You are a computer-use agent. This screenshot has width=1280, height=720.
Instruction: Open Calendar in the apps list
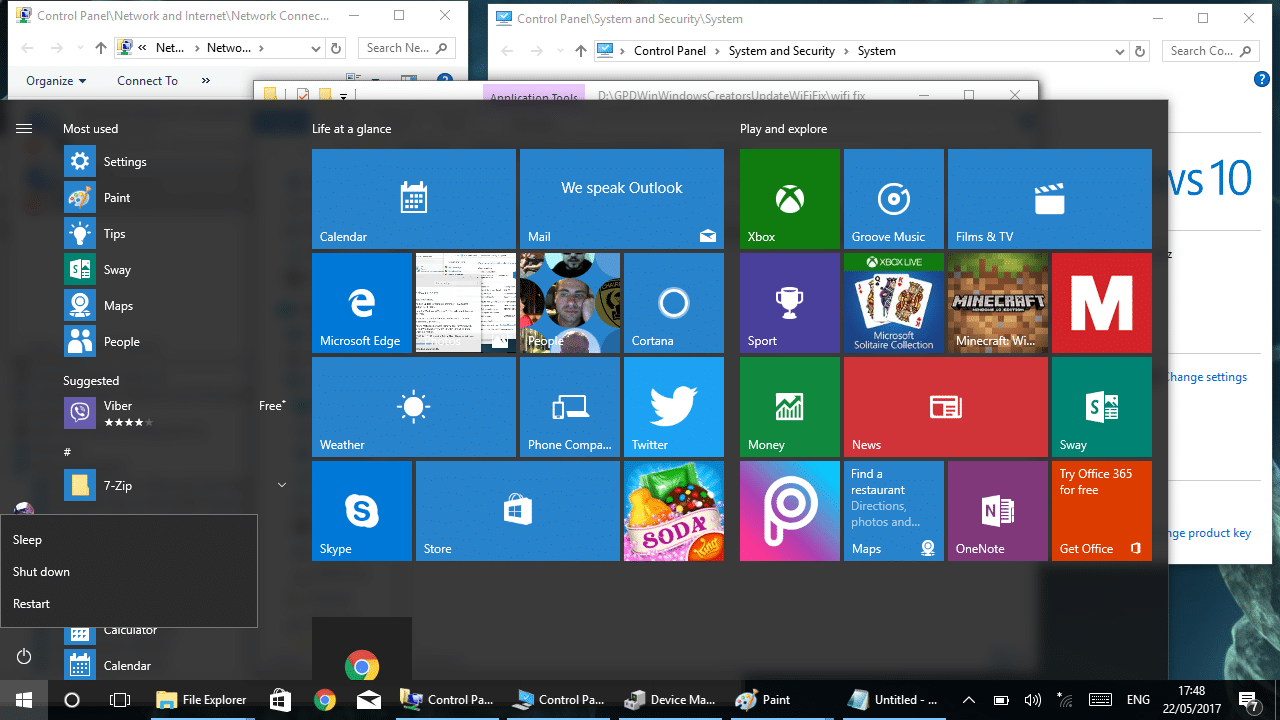click(176, 665)
